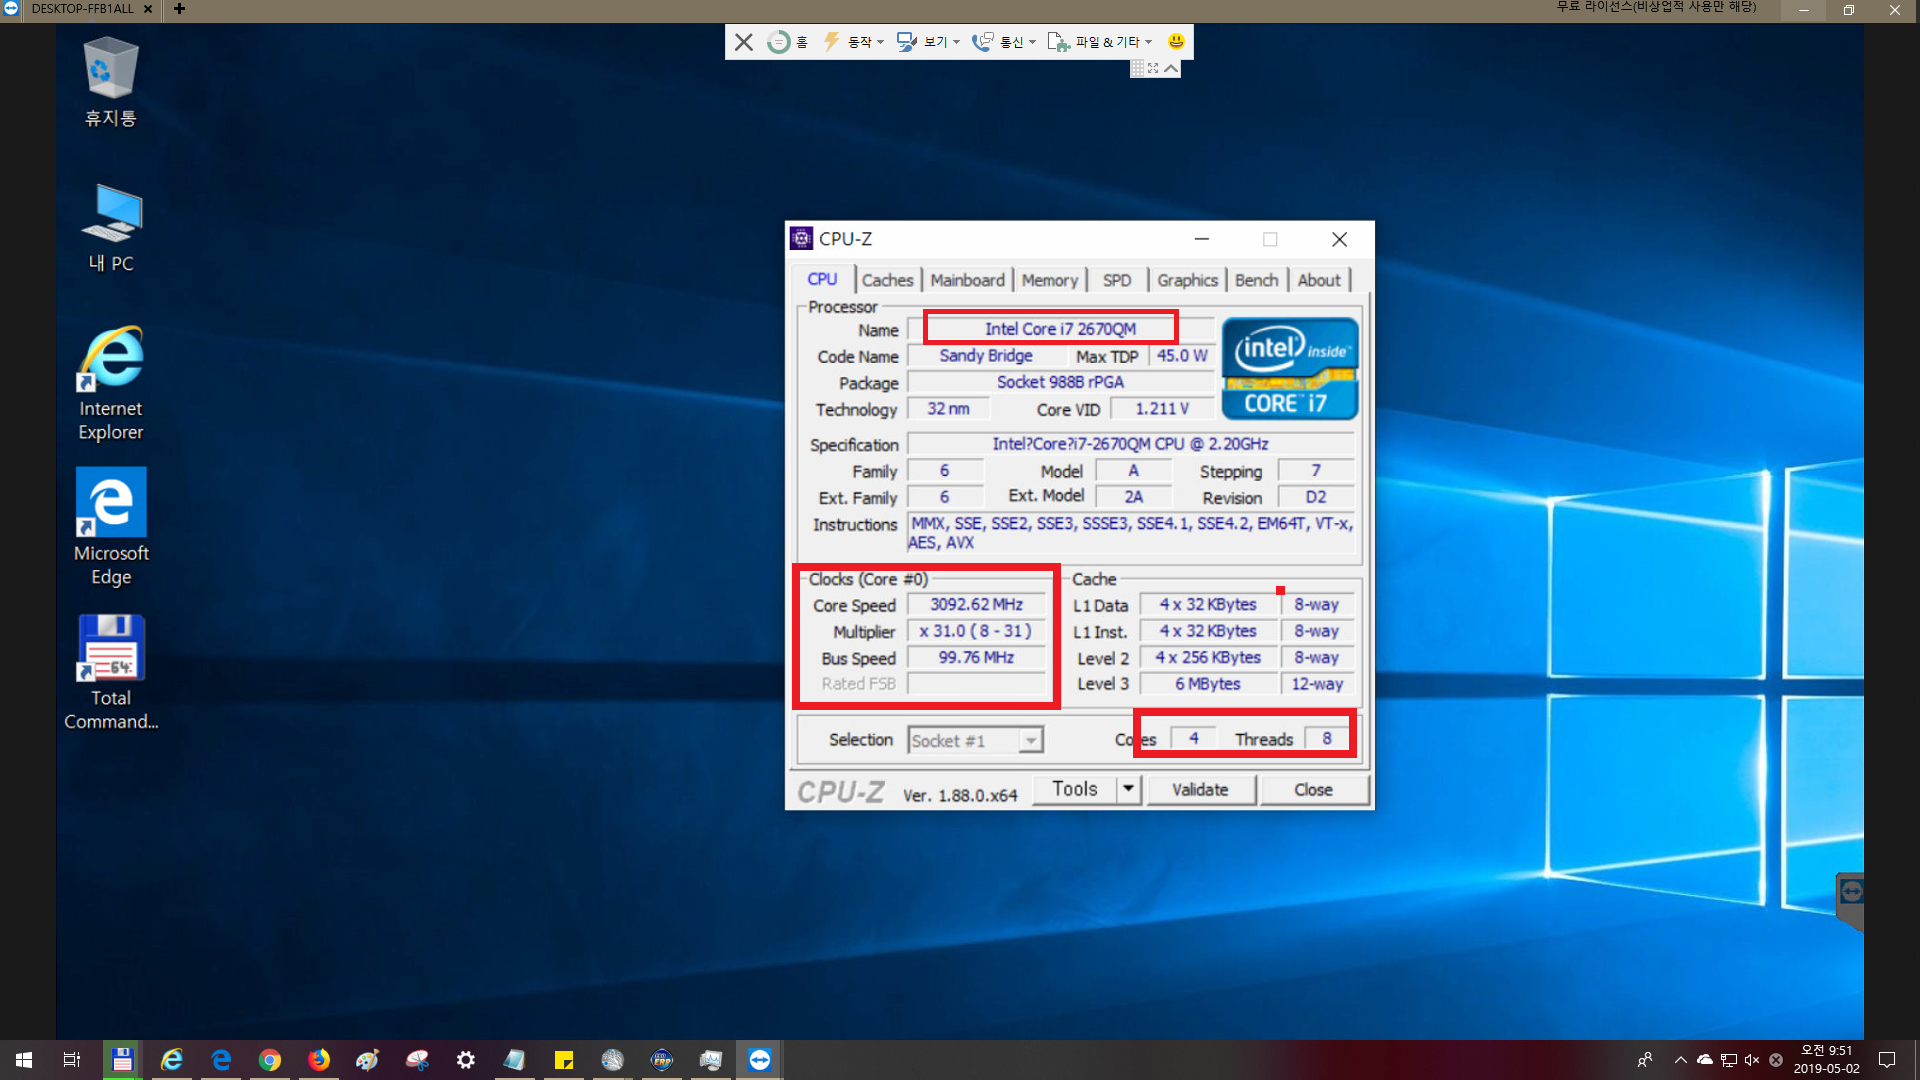
Task: Open the Action Center notifications icon
Action: tap(1887, 1060)
